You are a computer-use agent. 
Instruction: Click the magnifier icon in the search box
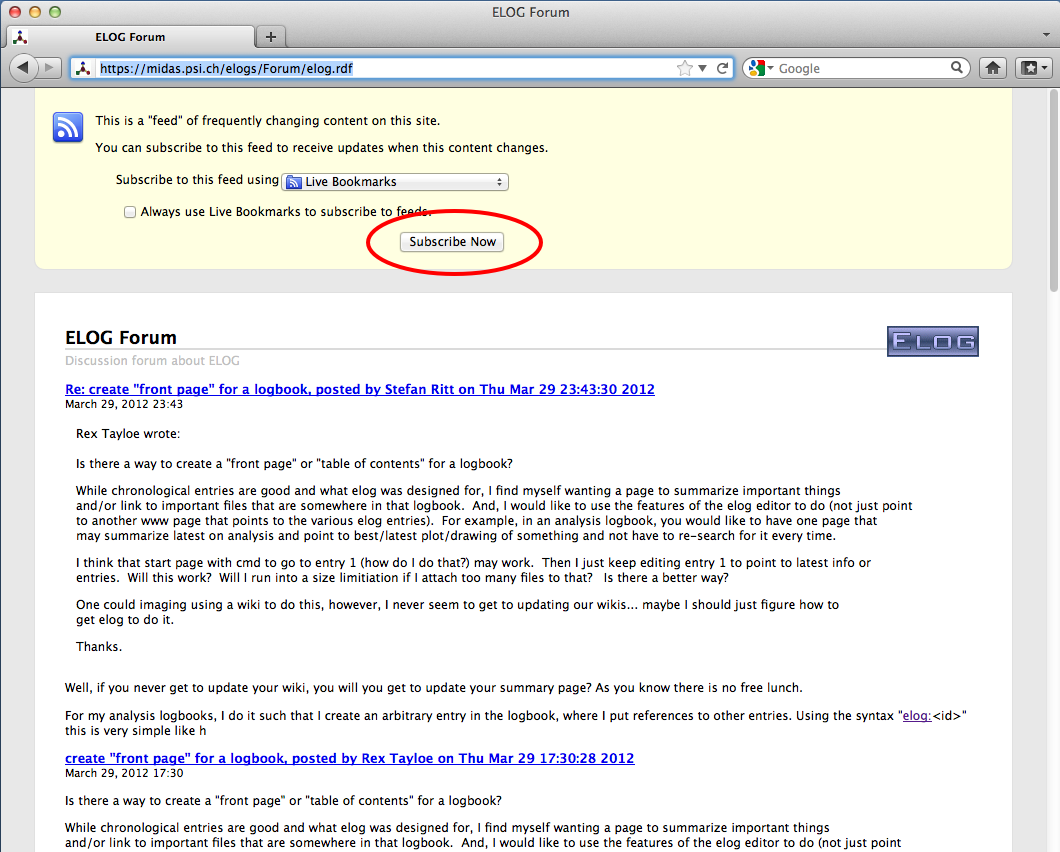click(957, 68)
